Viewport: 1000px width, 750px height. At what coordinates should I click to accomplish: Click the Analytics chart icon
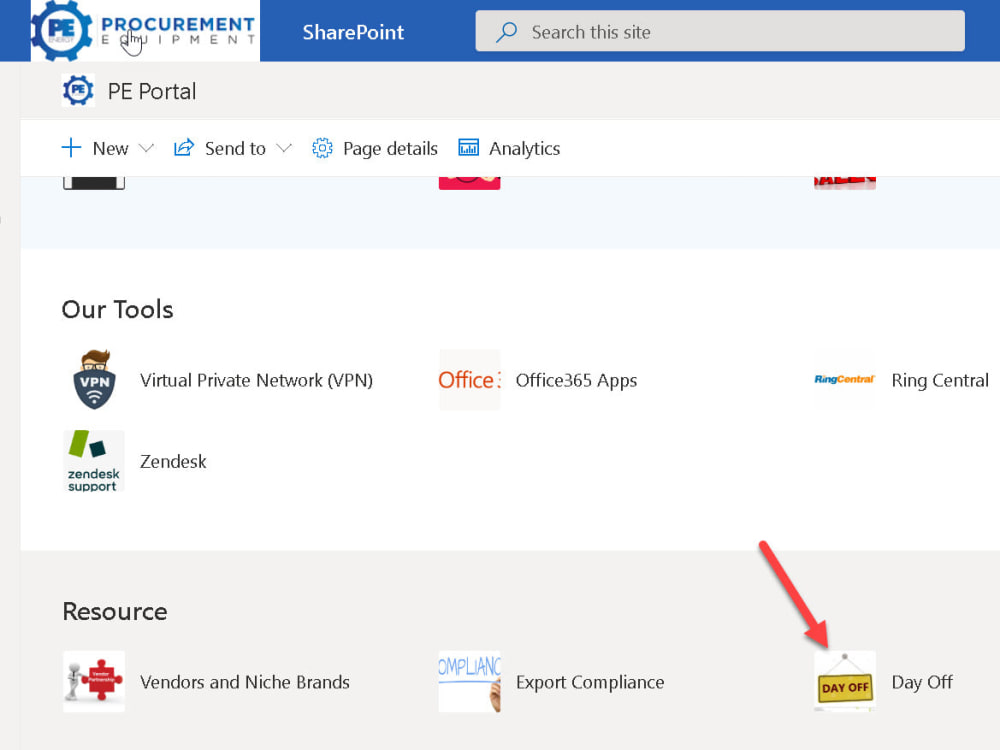pos(469,148)
